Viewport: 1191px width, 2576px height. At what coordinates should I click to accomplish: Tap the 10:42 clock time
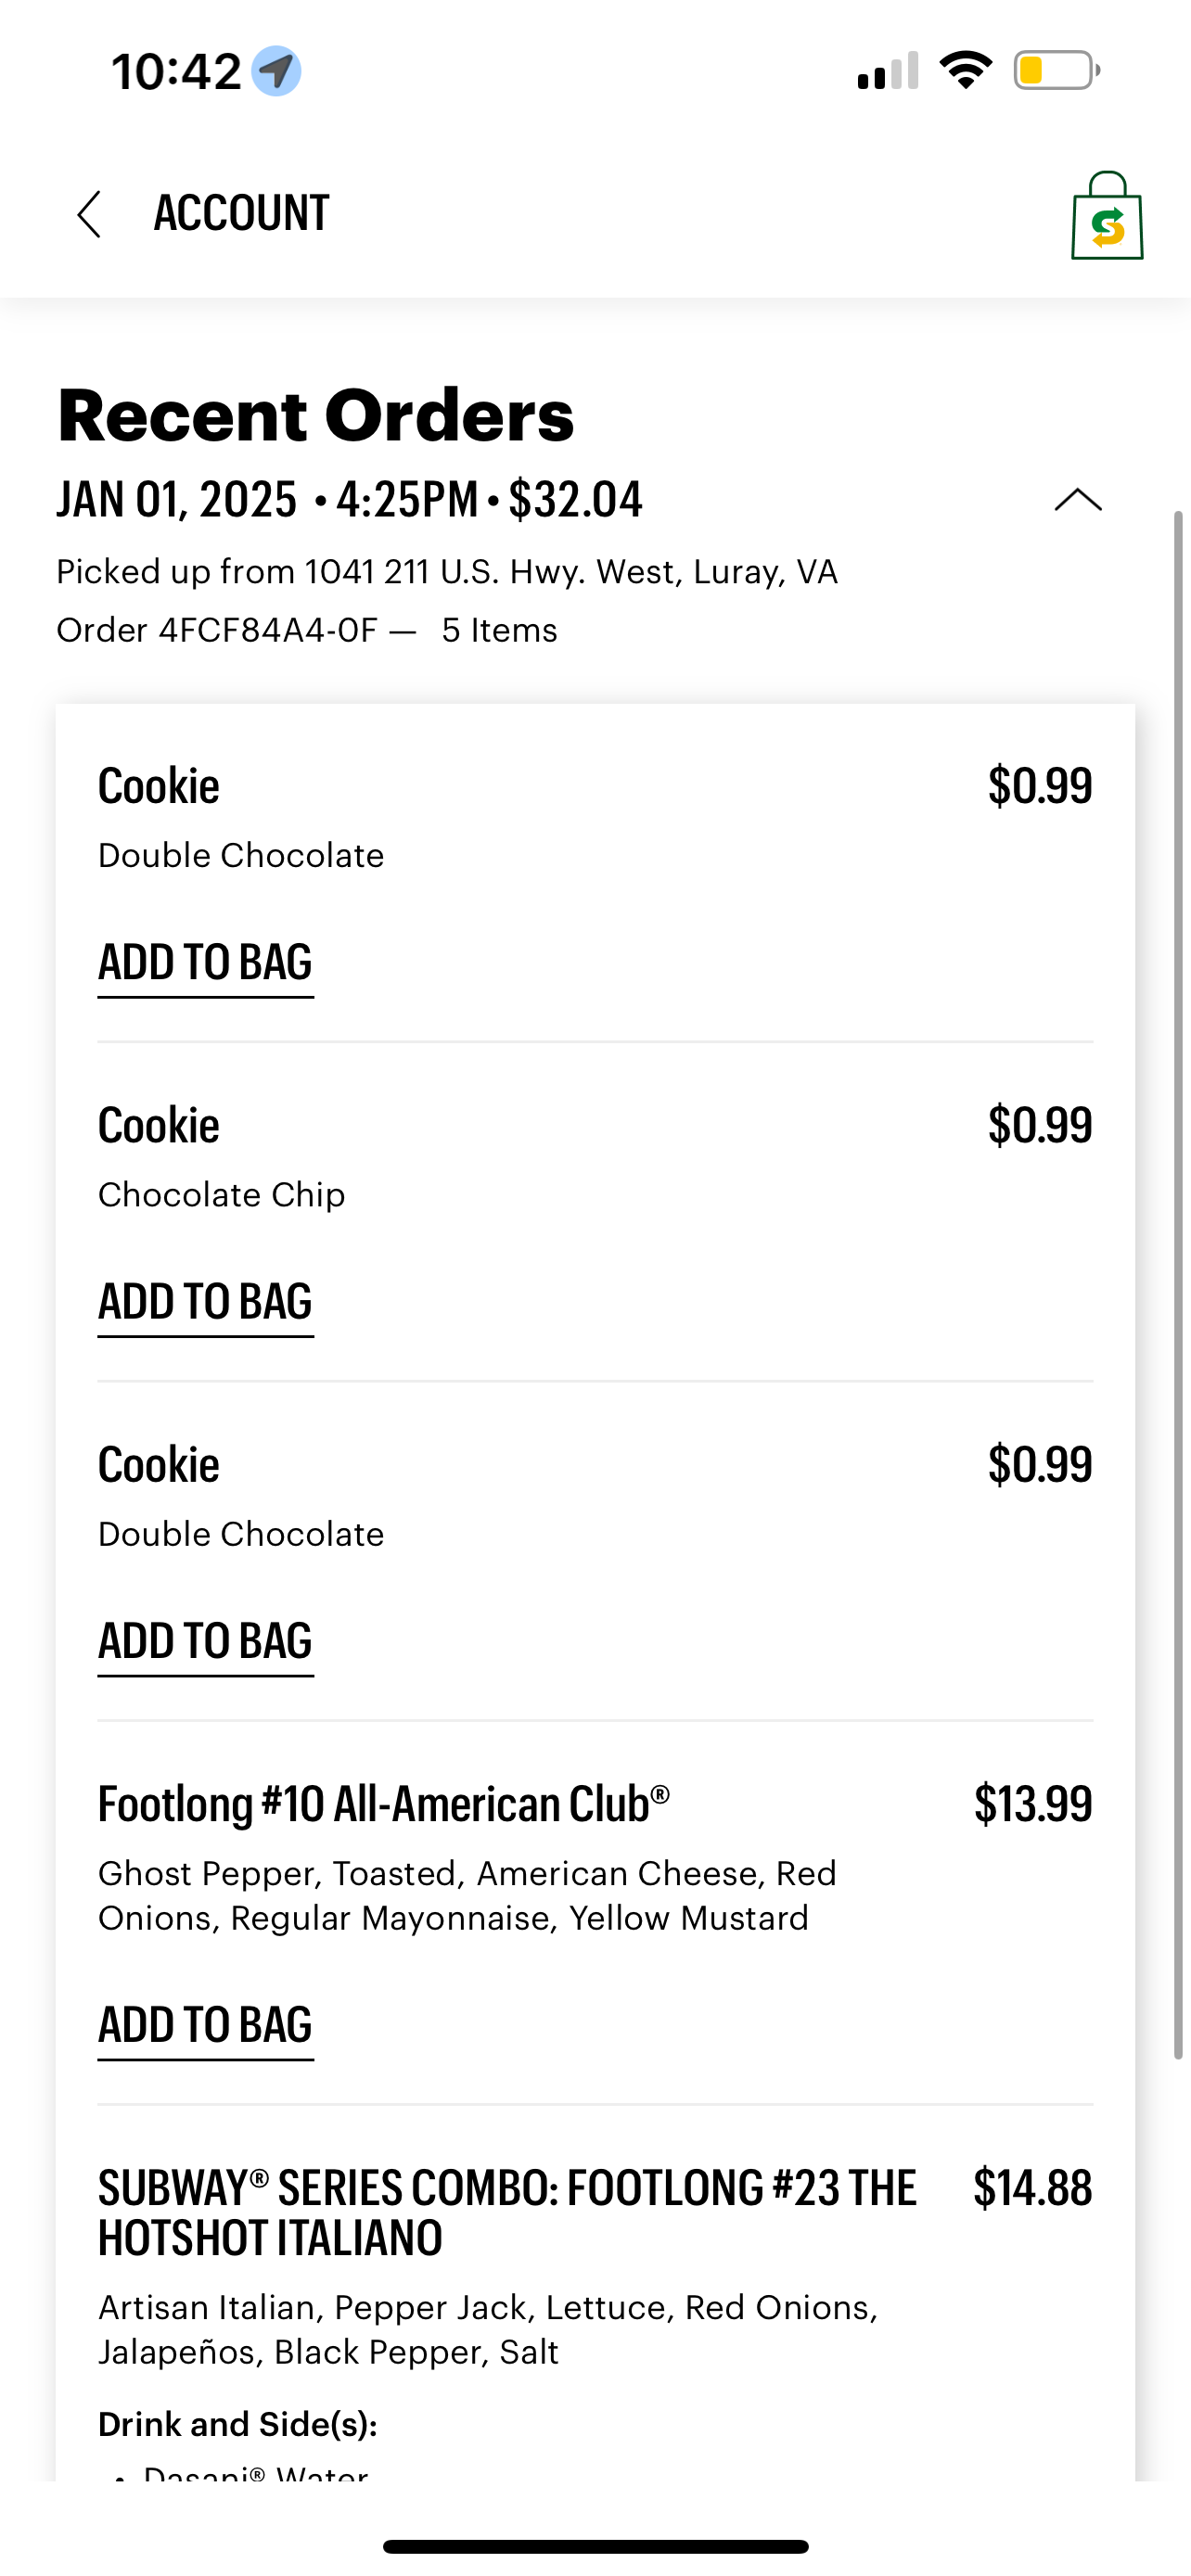click(176, 72)
